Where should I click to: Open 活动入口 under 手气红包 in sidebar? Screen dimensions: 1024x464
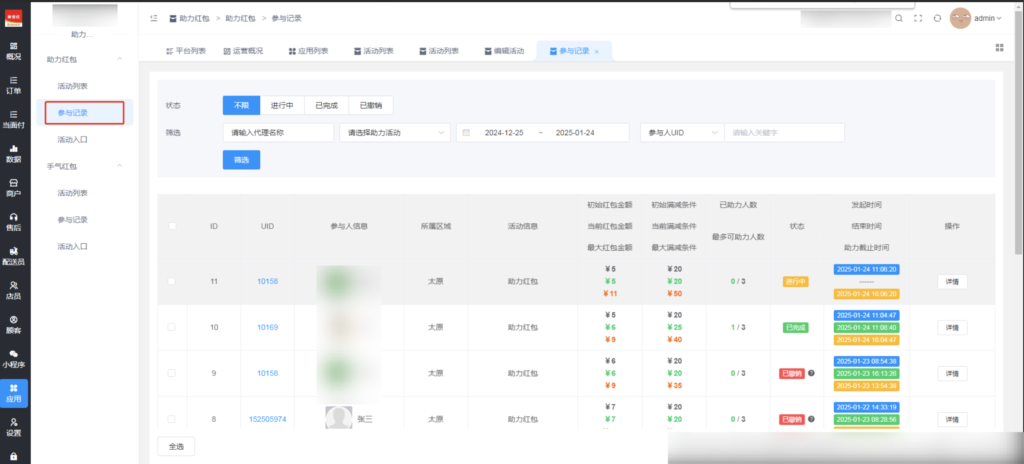72,246
